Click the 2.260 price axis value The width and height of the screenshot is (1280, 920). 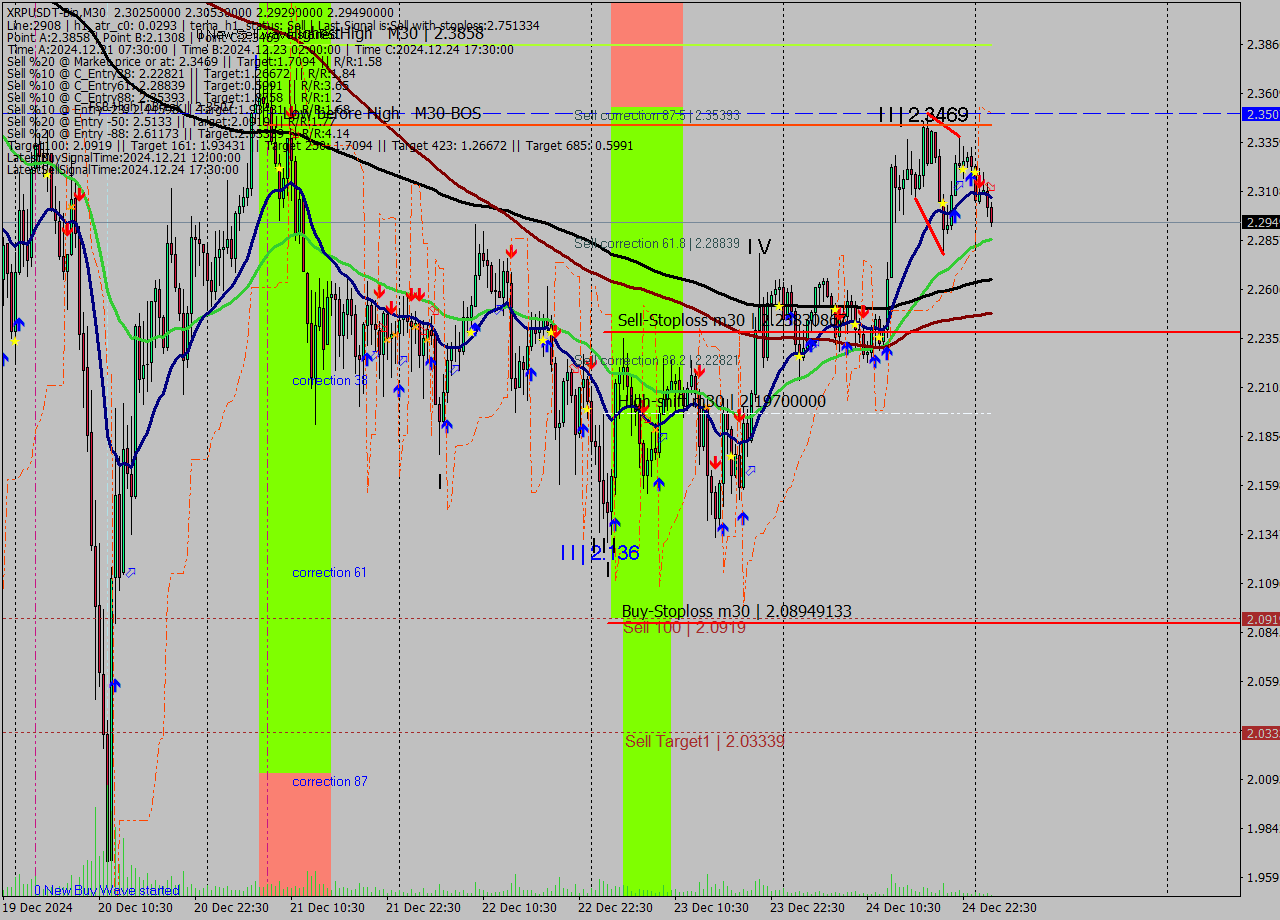coord(1263,290)
